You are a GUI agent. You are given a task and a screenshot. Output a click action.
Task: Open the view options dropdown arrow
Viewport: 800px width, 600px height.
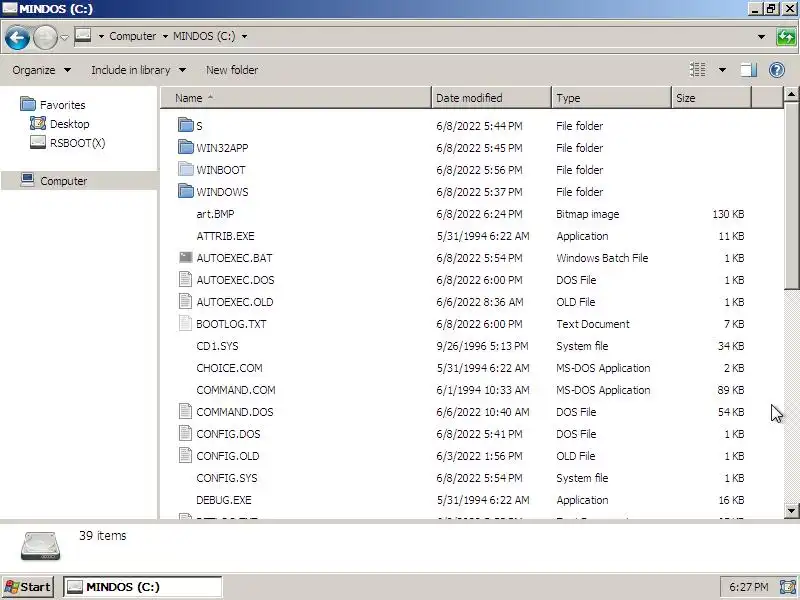pos(722,70)
